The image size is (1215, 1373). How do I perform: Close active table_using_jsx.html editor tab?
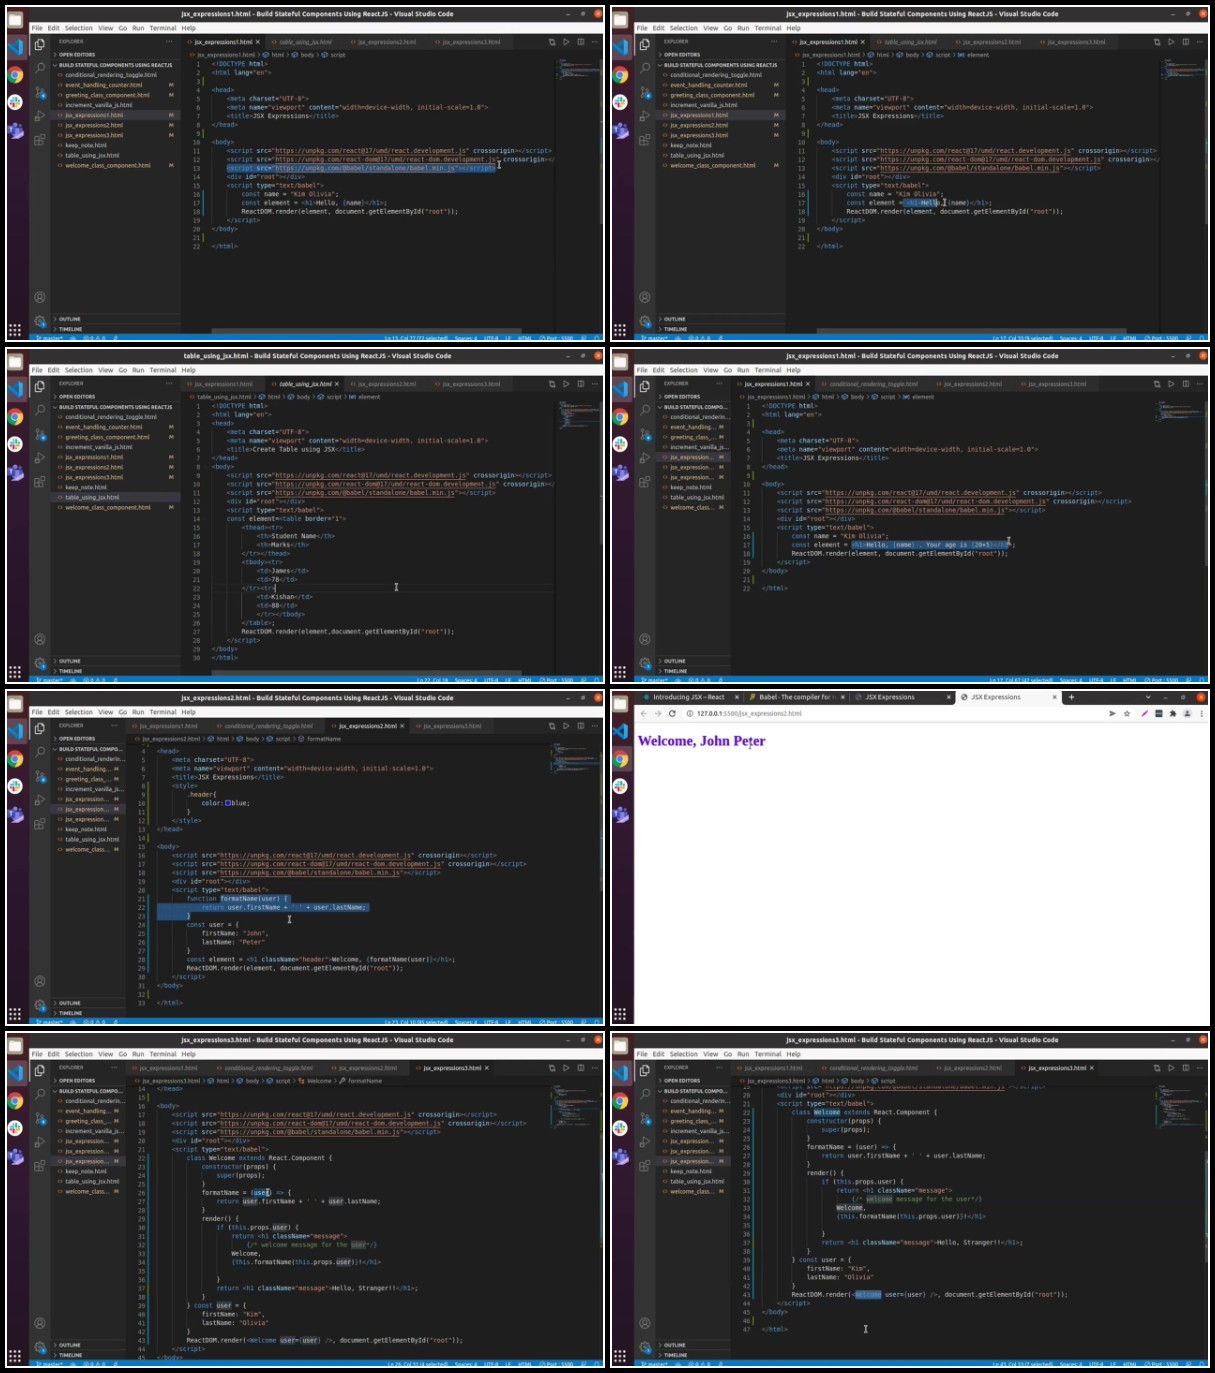(x=337, y=384)
